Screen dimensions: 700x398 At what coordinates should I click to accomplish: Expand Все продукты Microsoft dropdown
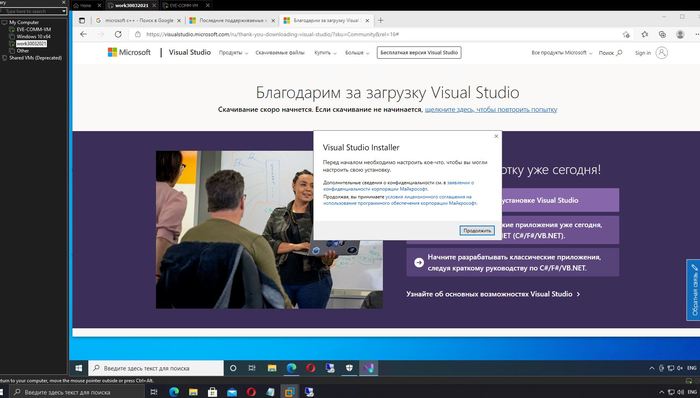[x=562, y=53]
